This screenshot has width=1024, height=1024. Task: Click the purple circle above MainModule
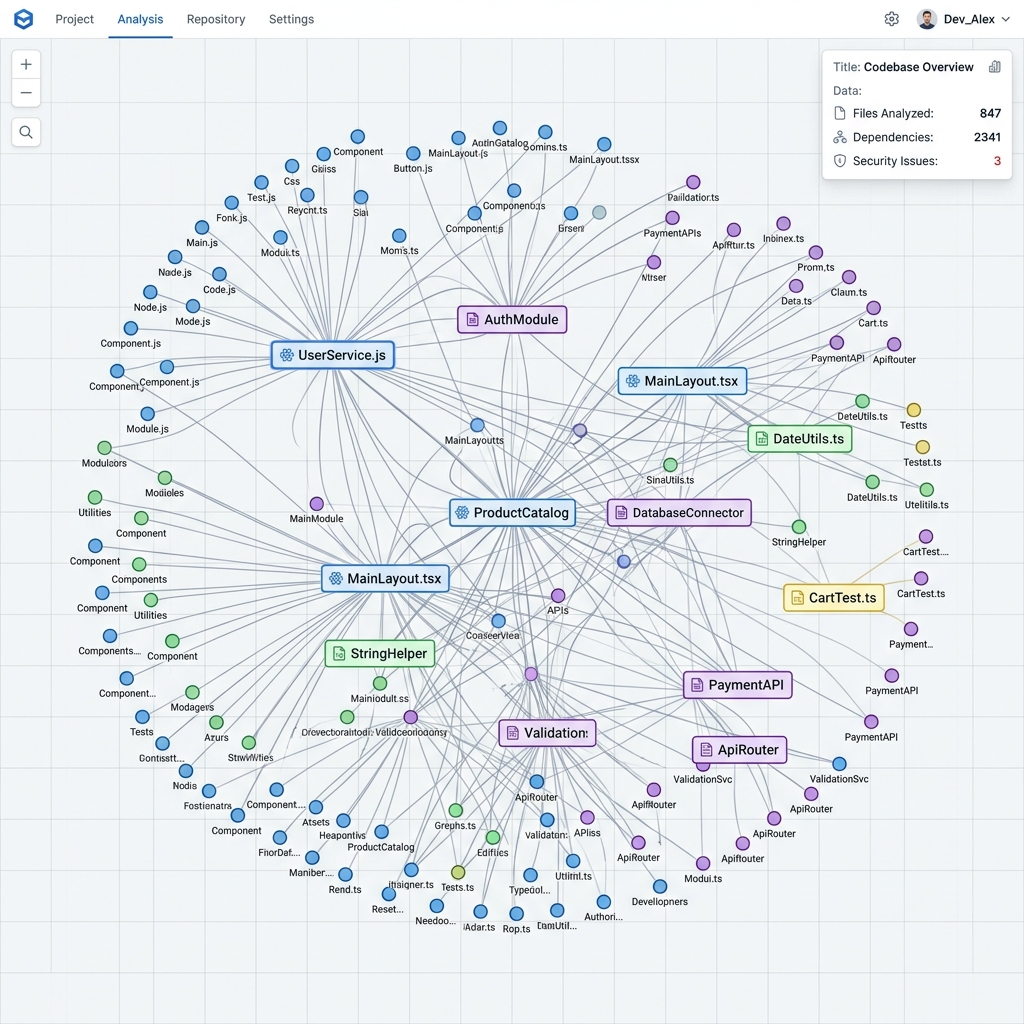click(x=317, y=504)
